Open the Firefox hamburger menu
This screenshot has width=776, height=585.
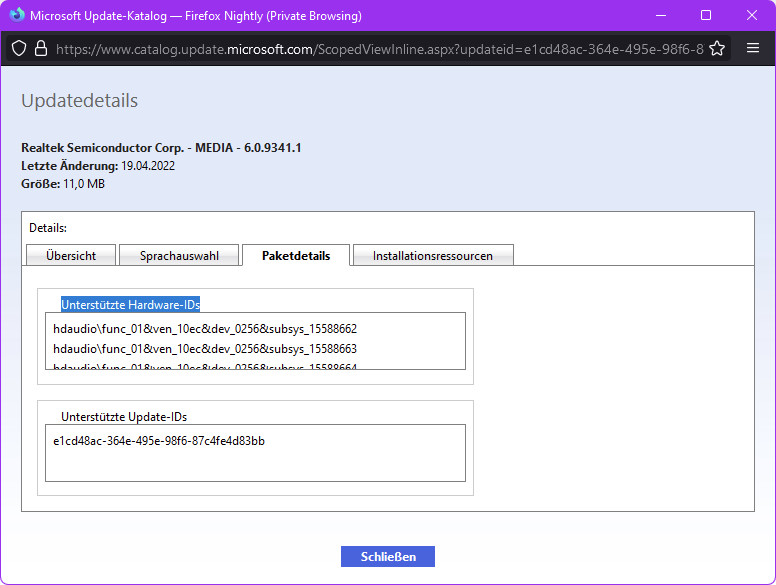click(753, 48)
